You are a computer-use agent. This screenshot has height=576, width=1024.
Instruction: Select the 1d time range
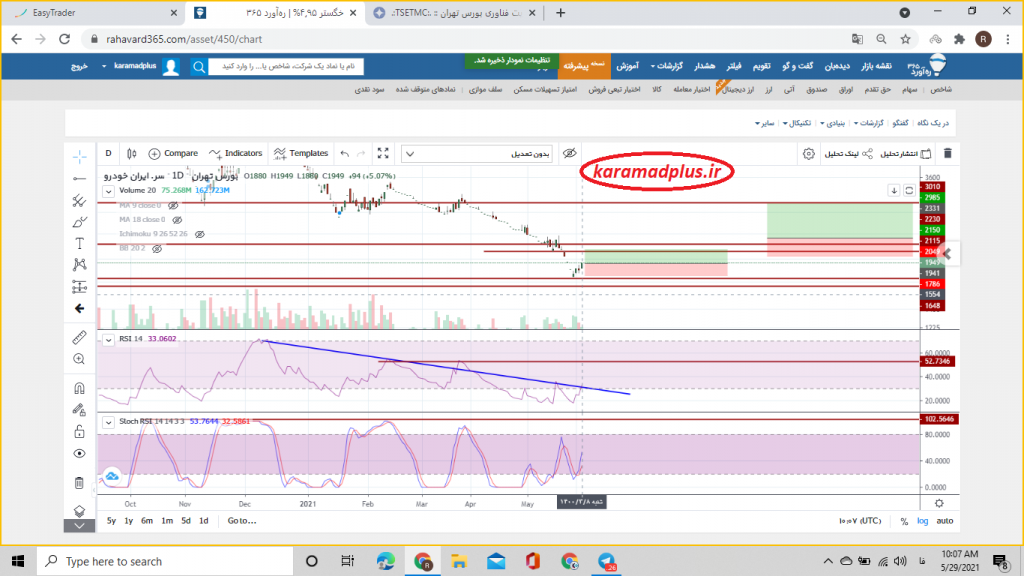[x=204, y=521]
